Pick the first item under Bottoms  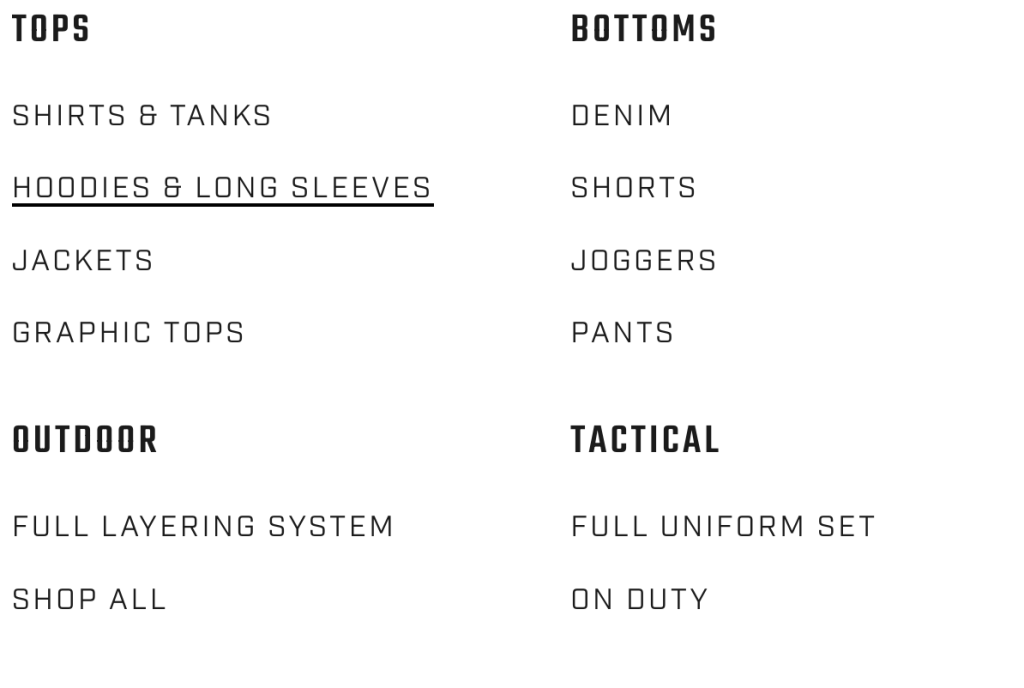621,116
